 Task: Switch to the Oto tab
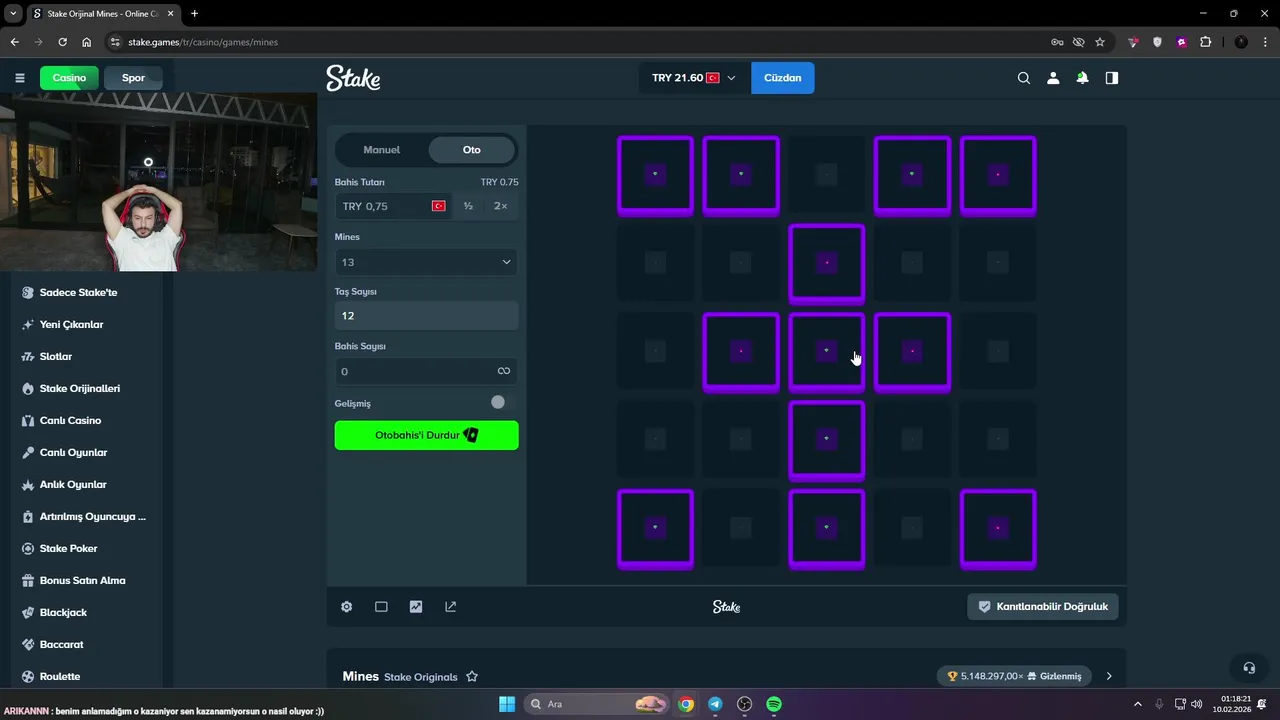pyautogui.click(x=472, y=150)
